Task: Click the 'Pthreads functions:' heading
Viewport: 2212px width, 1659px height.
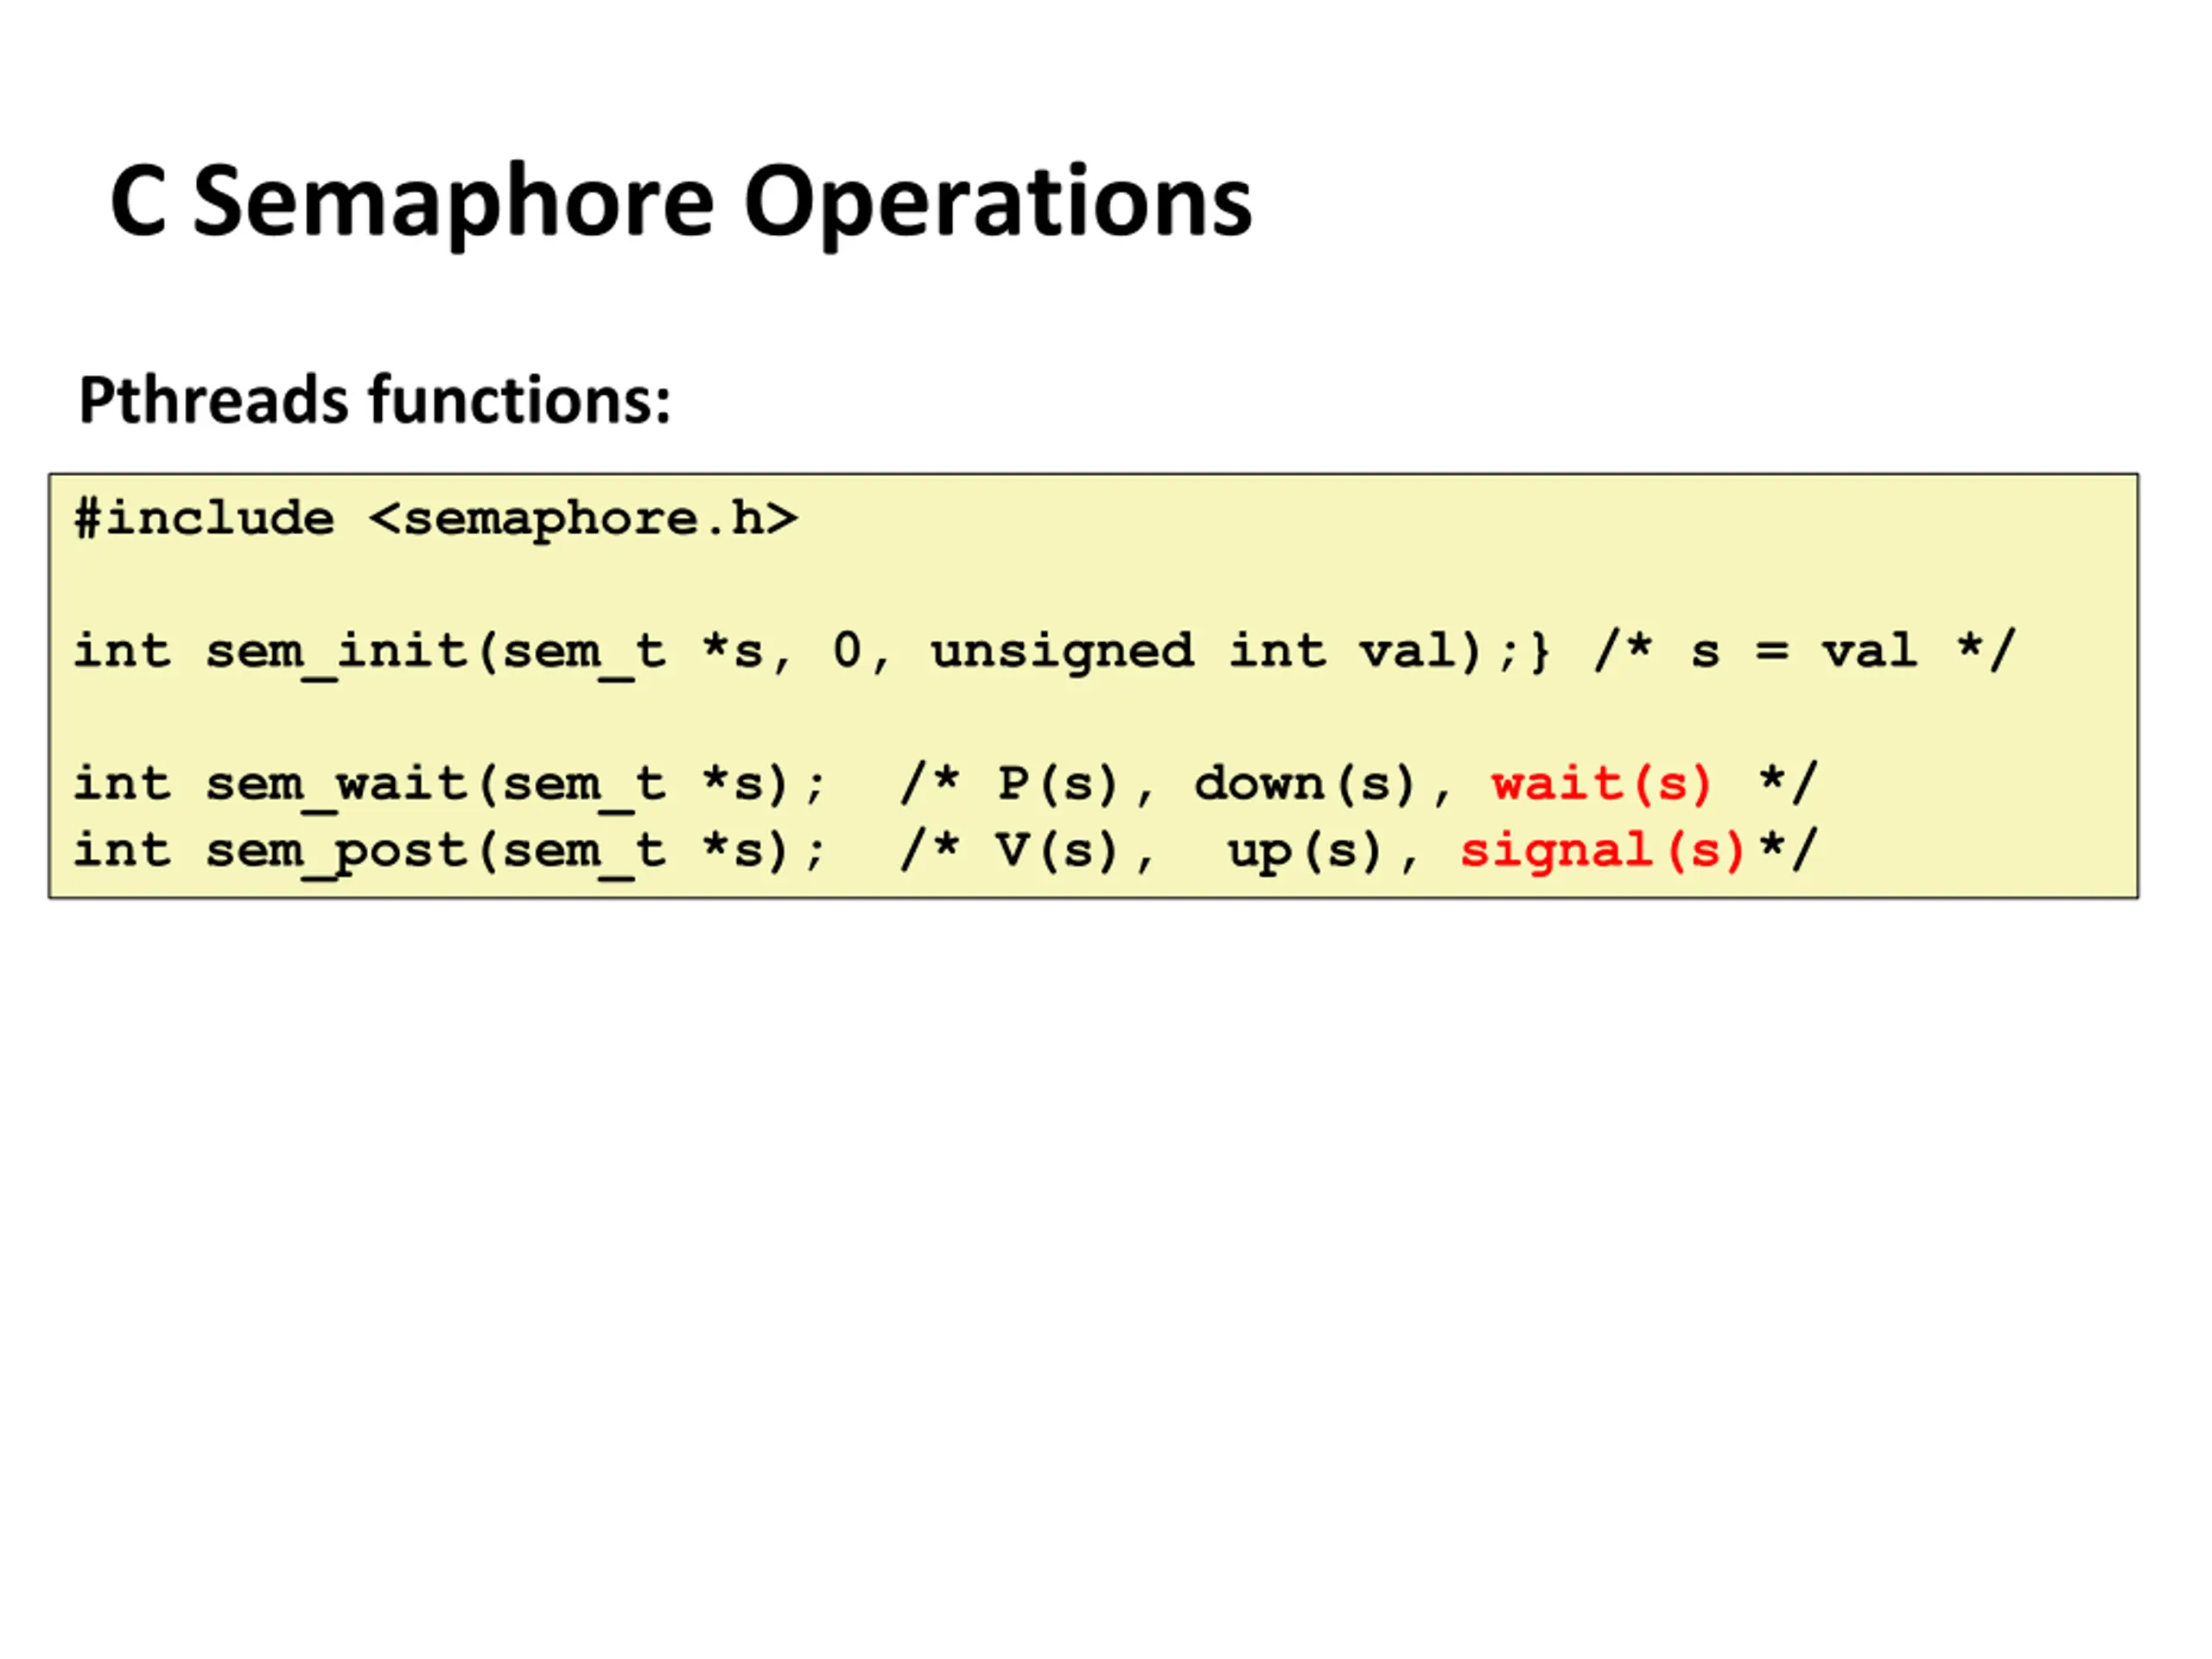Action: pos(375,400)
